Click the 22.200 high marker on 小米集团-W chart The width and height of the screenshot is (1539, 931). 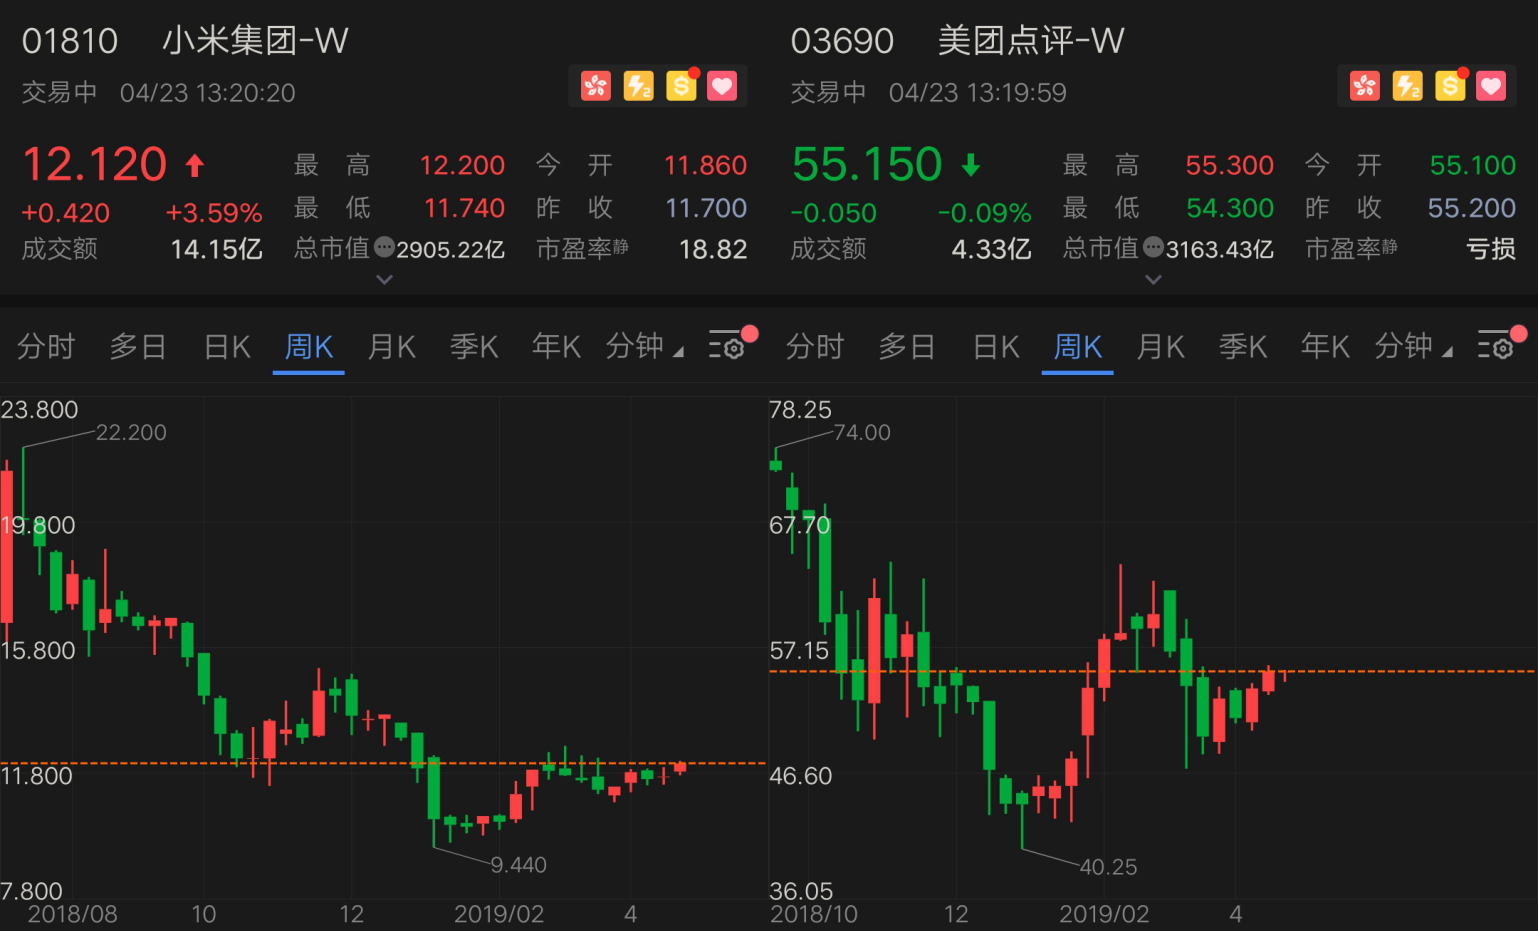point(131,432)
